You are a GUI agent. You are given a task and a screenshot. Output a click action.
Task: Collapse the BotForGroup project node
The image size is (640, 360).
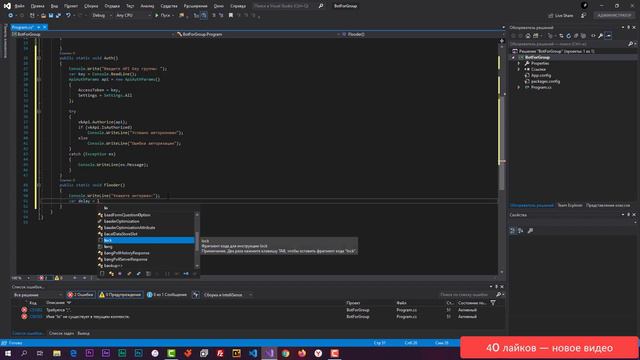pos(513,58)
